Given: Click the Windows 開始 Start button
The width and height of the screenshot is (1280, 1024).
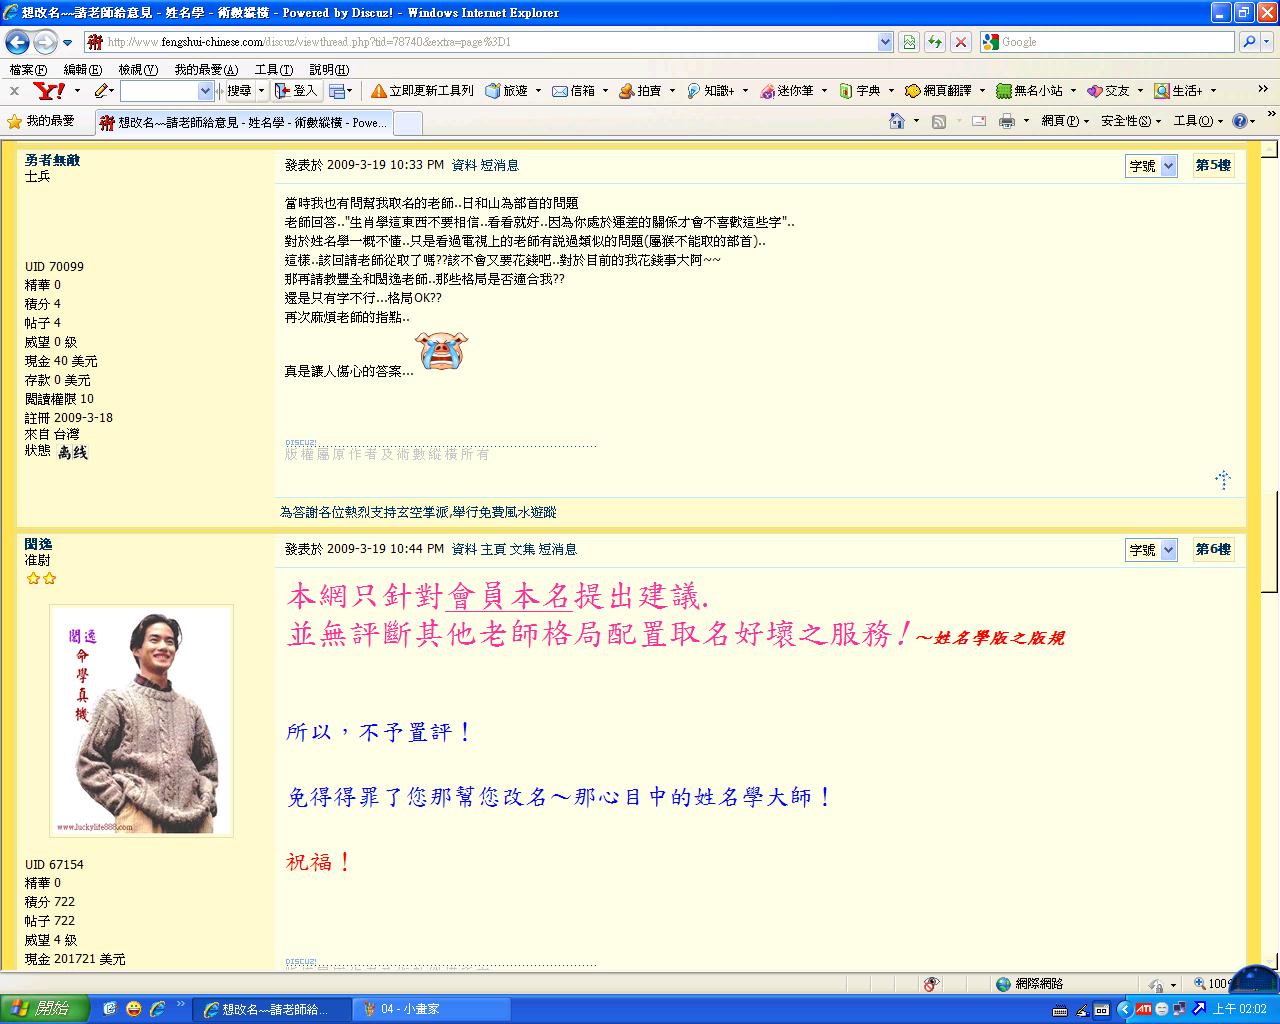Looking at the screenshot, I should 44,1009.
